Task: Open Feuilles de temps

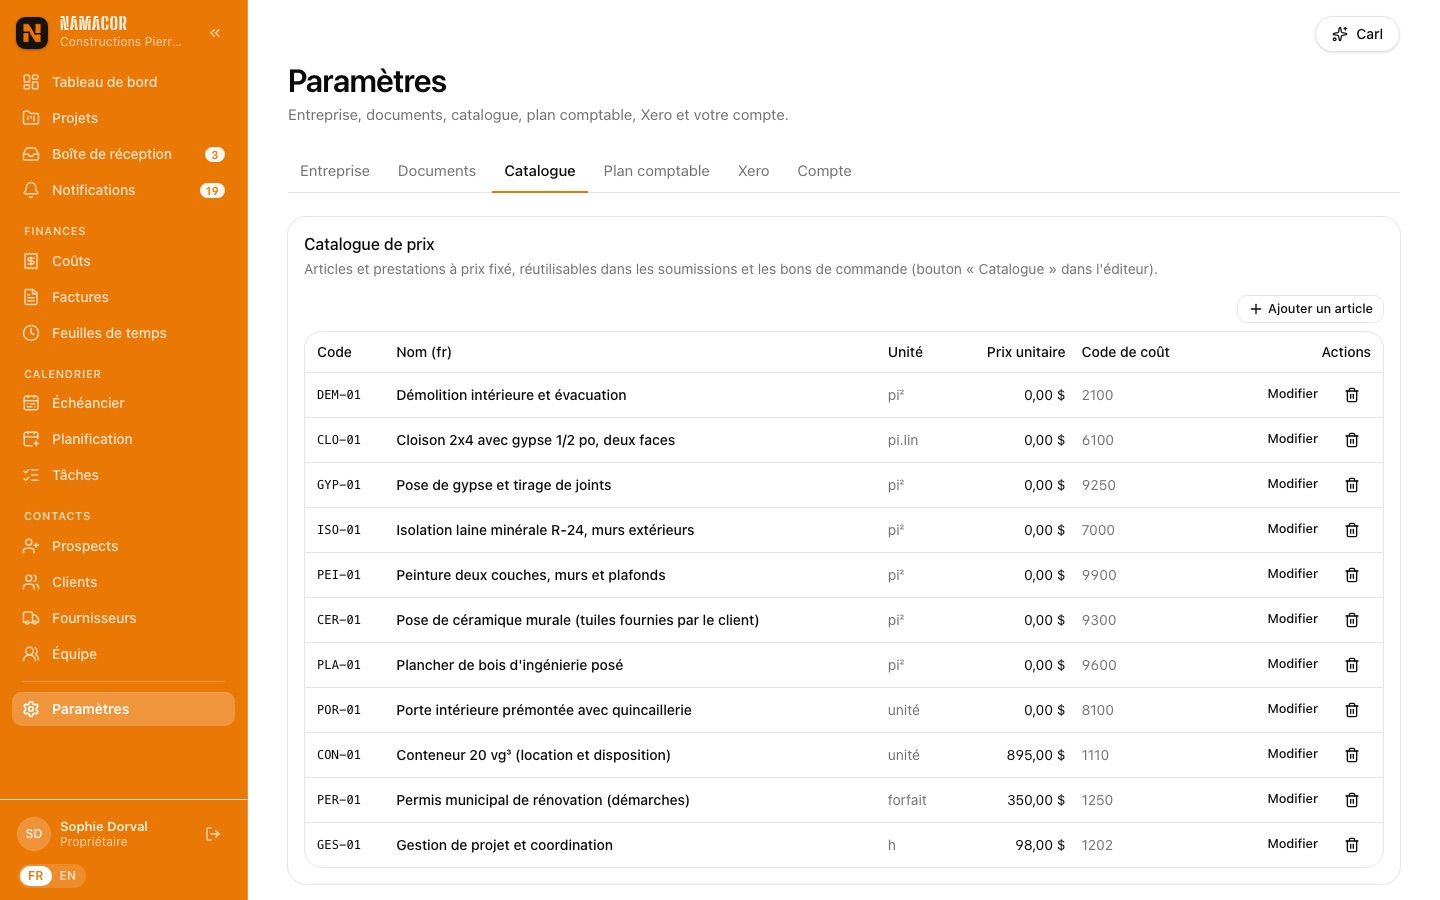Action: 123,333
